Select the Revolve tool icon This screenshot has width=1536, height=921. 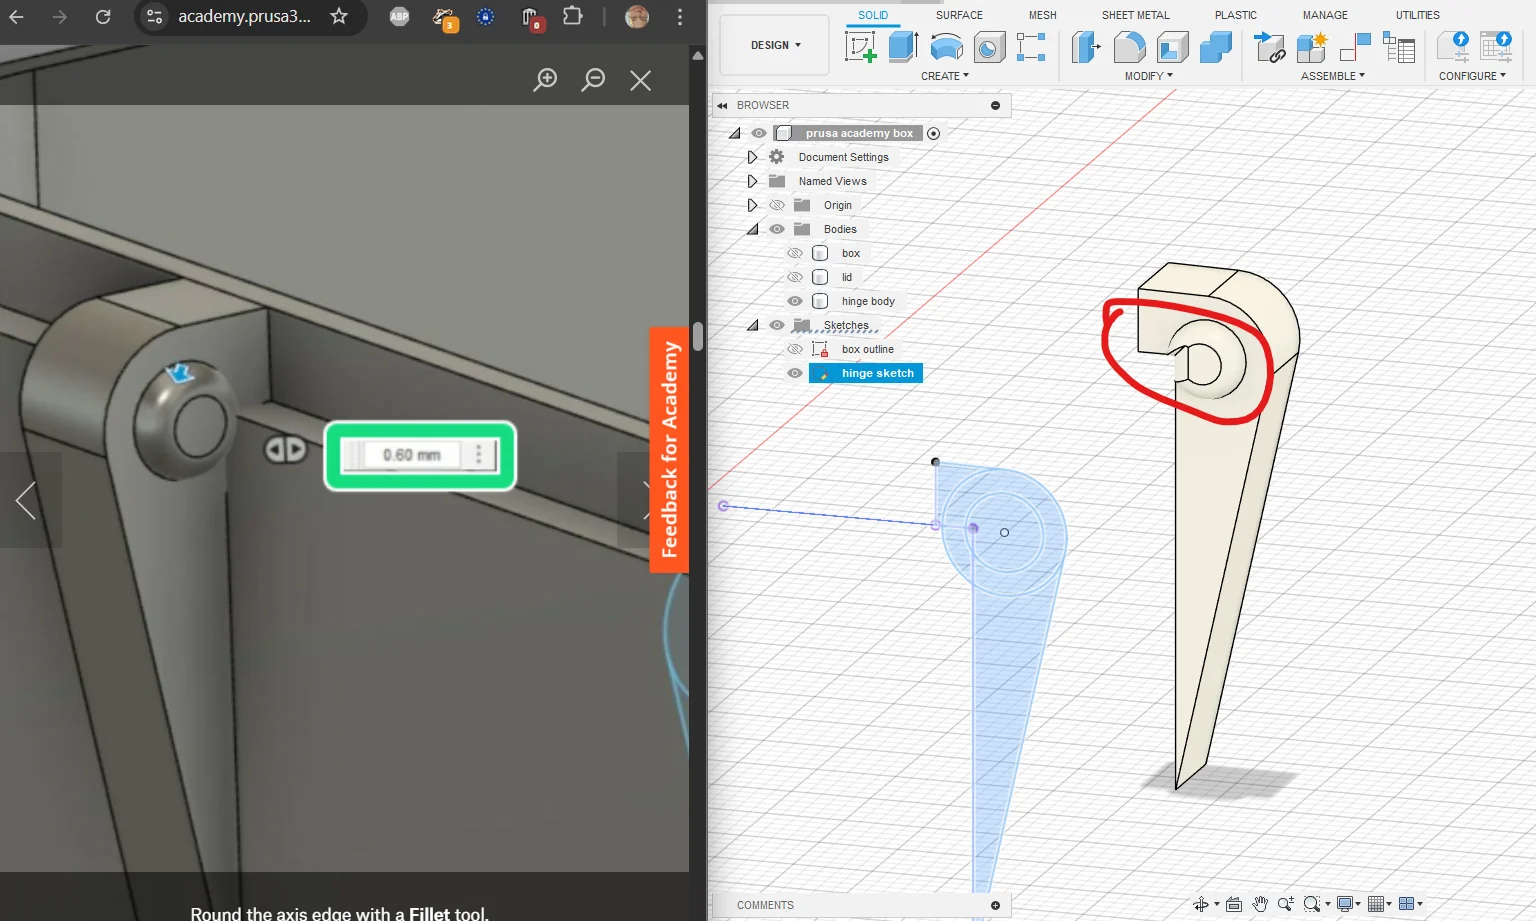click(946, 47)
